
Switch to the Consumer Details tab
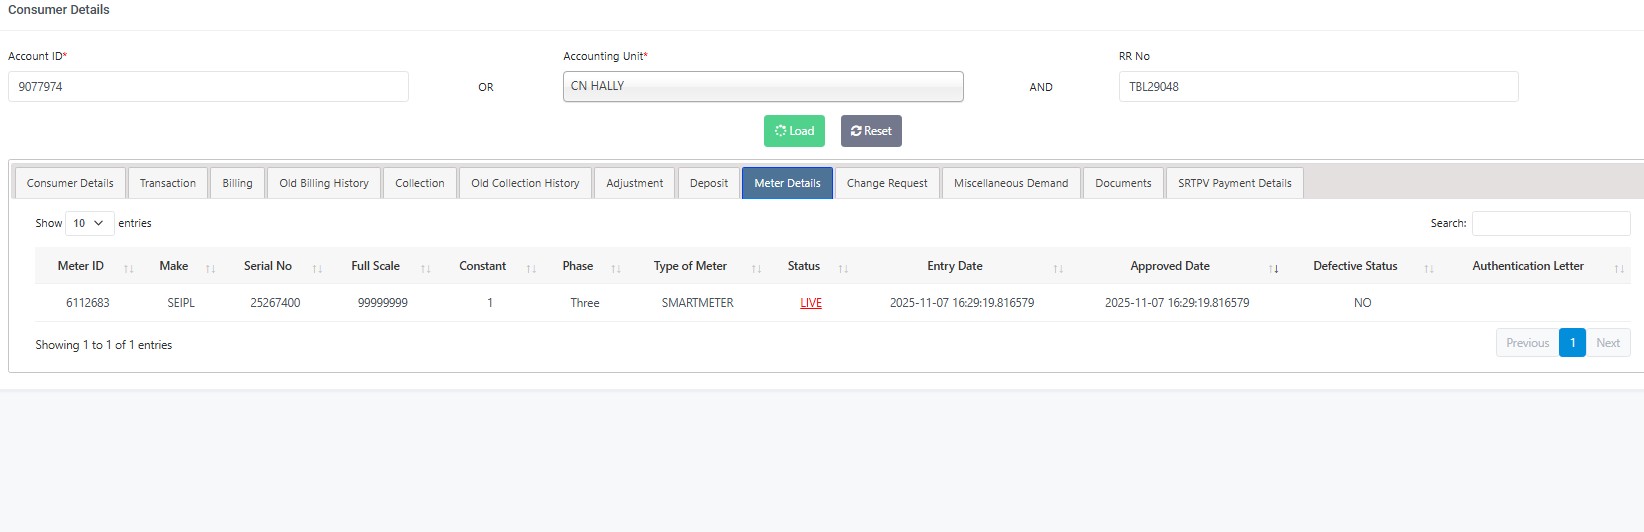coord(70,183)
